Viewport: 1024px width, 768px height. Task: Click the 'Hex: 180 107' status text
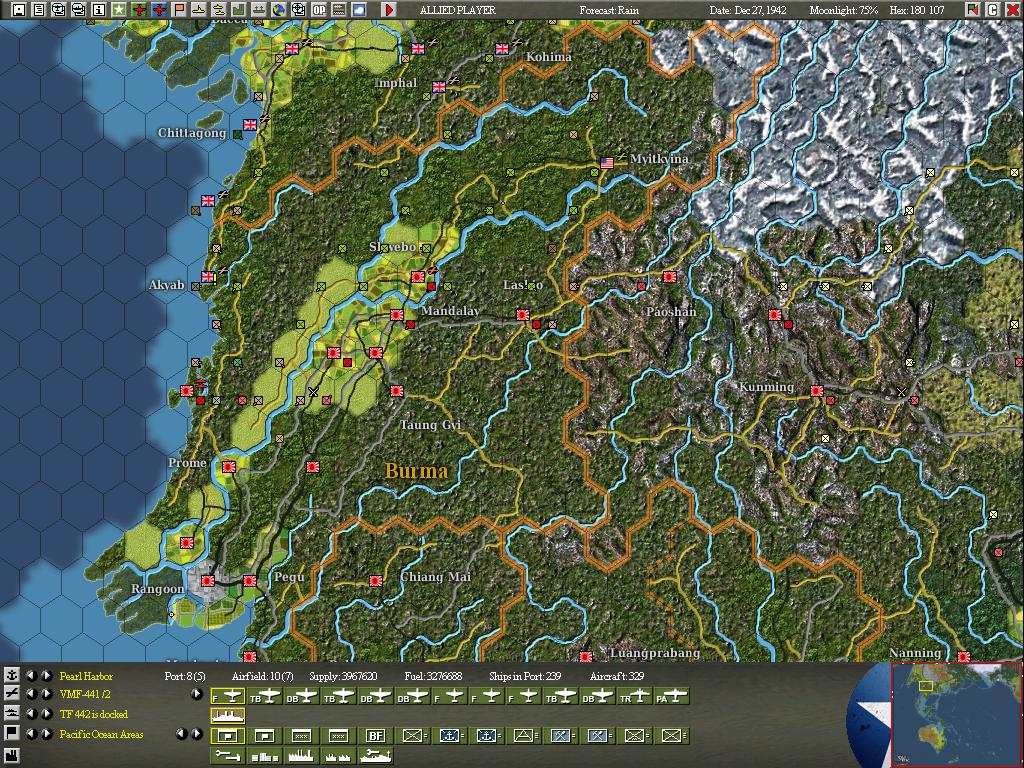point(917,10)
